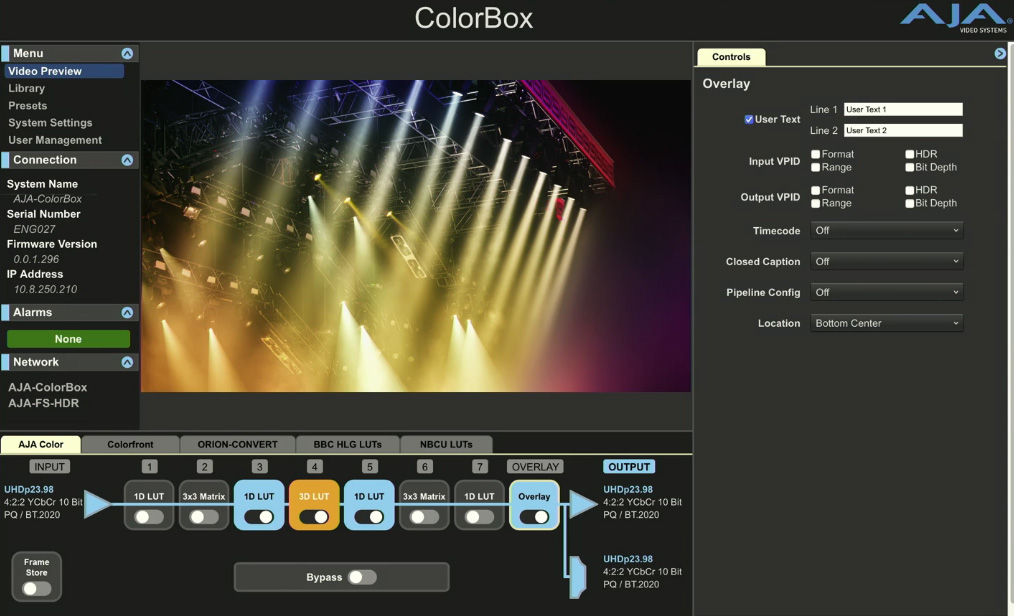Turn on the Frame Store switch
The image size is (1014, 616).
tap(36, 588)
